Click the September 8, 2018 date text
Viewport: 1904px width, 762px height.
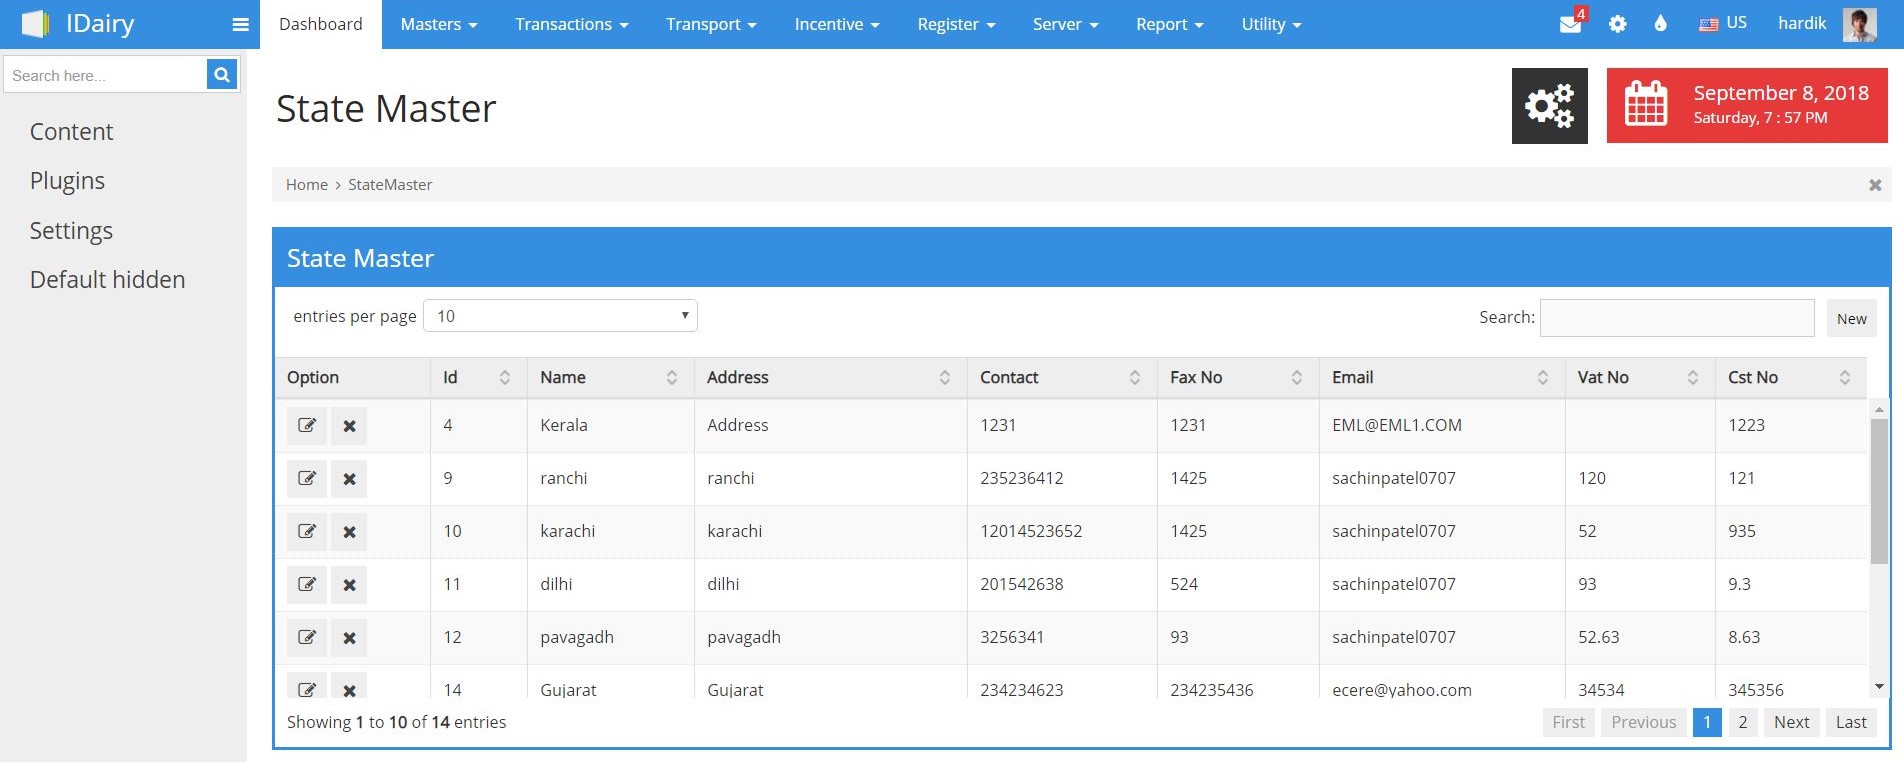coord(1781,93)
